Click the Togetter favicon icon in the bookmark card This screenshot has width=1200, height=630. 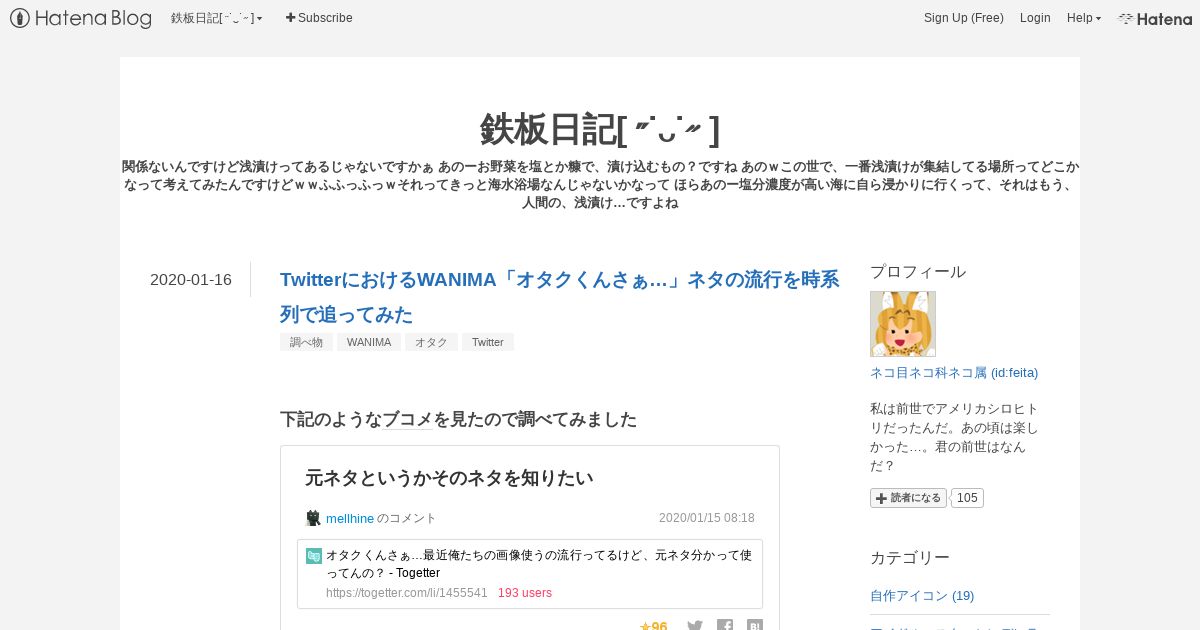[x=314, y=556]
